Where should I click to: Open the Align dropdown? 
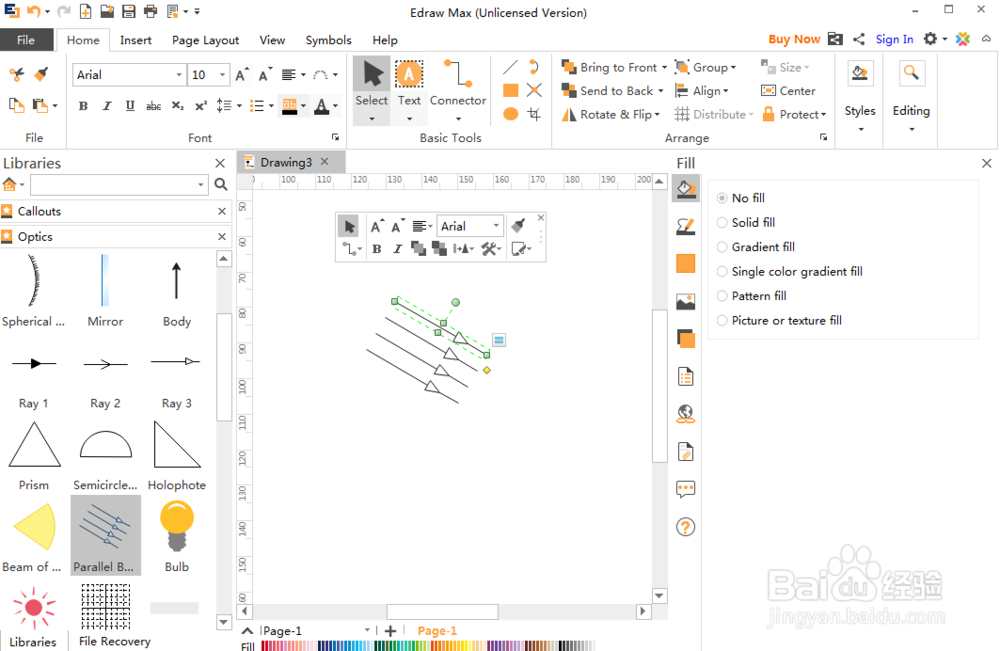[x=702, y=91]
